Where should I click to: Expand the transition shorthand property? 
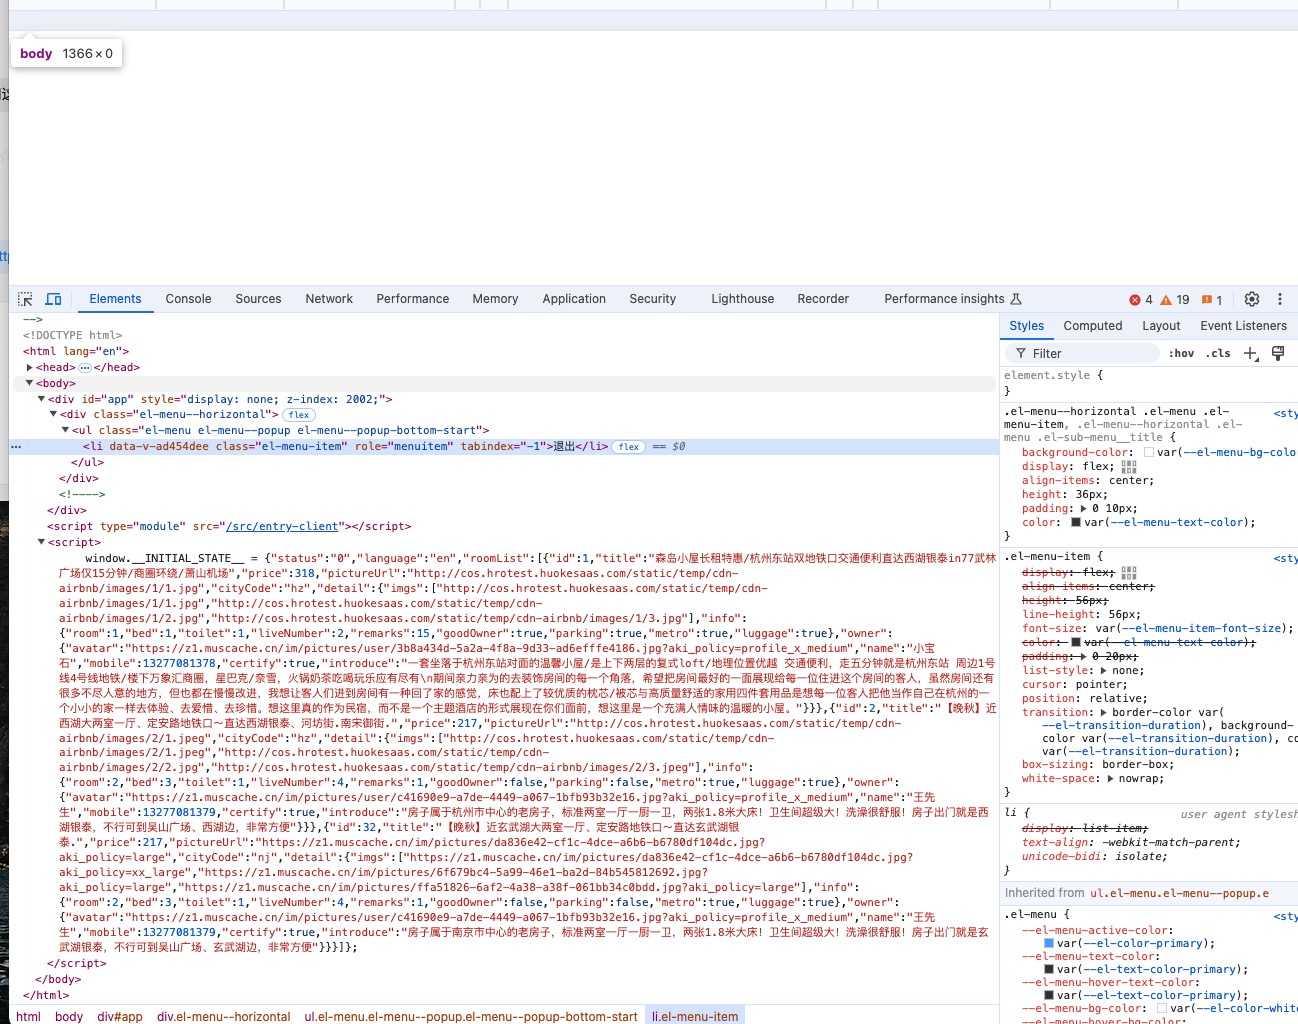(x=1104, y=712)
